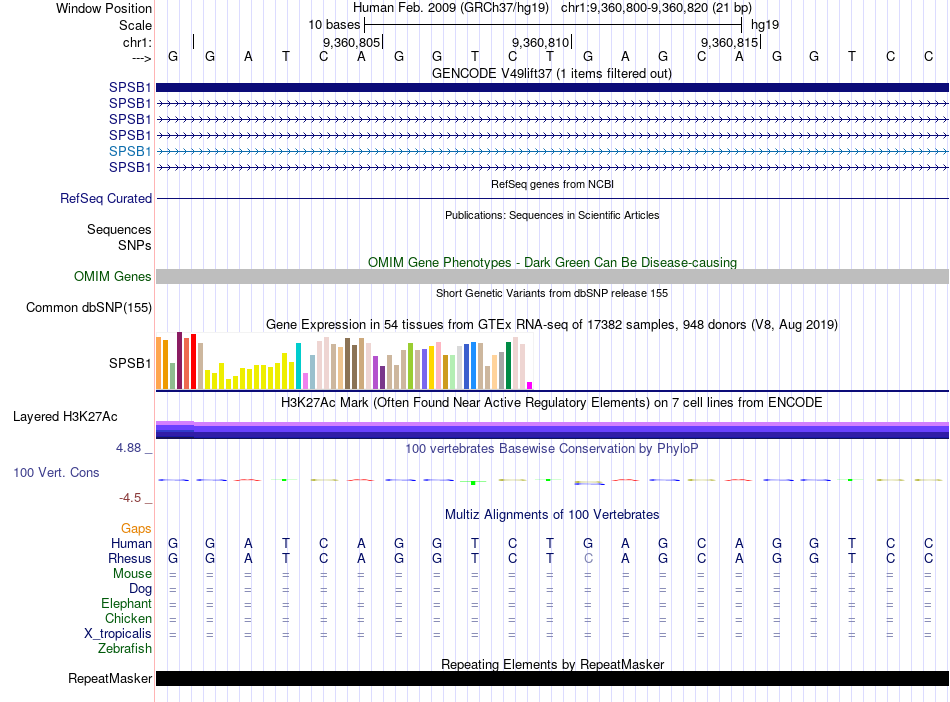Click the '10 bases' scale bar label
Screen dimensions: 950x702
334,25
